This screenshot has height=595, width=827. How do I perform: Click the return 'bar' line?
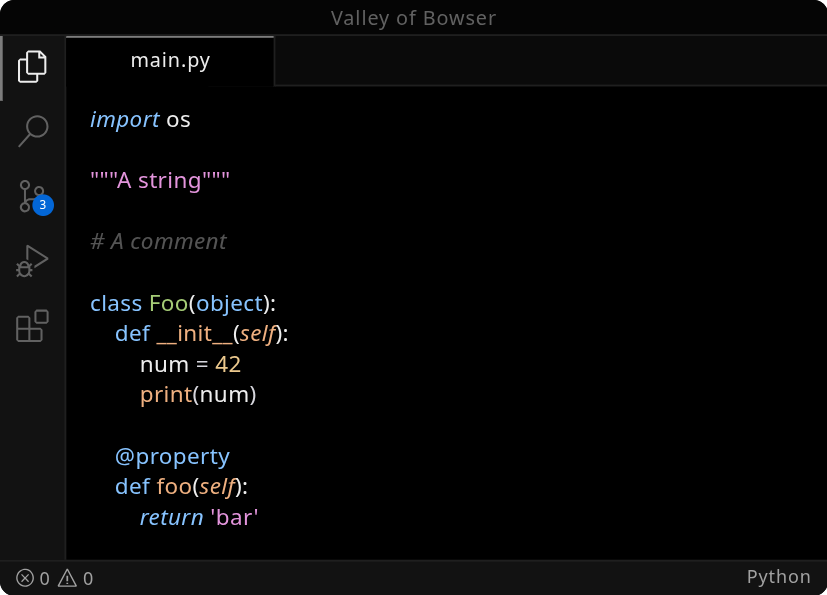[196, 517]
